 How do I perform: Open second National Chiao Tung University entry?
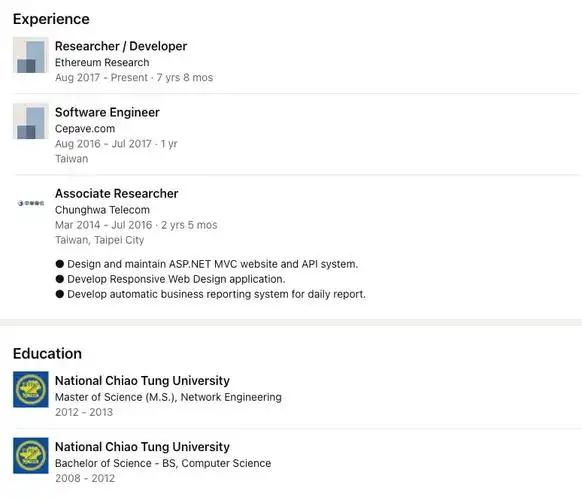[142, 447]
